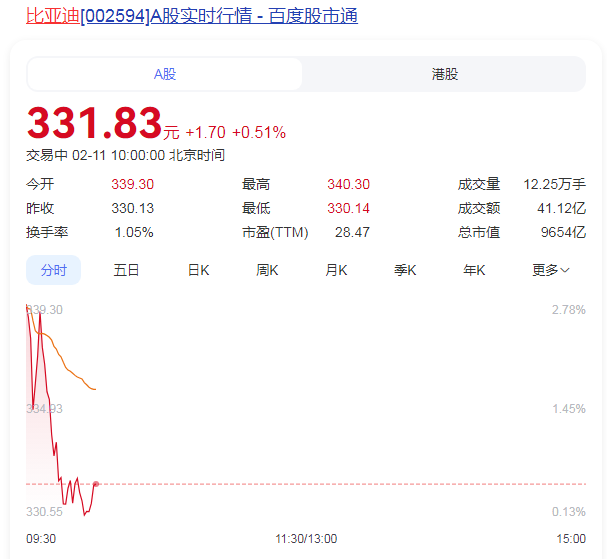Click the 最低 value 330.14
This screenshot has width=607, height=559.
348,208
